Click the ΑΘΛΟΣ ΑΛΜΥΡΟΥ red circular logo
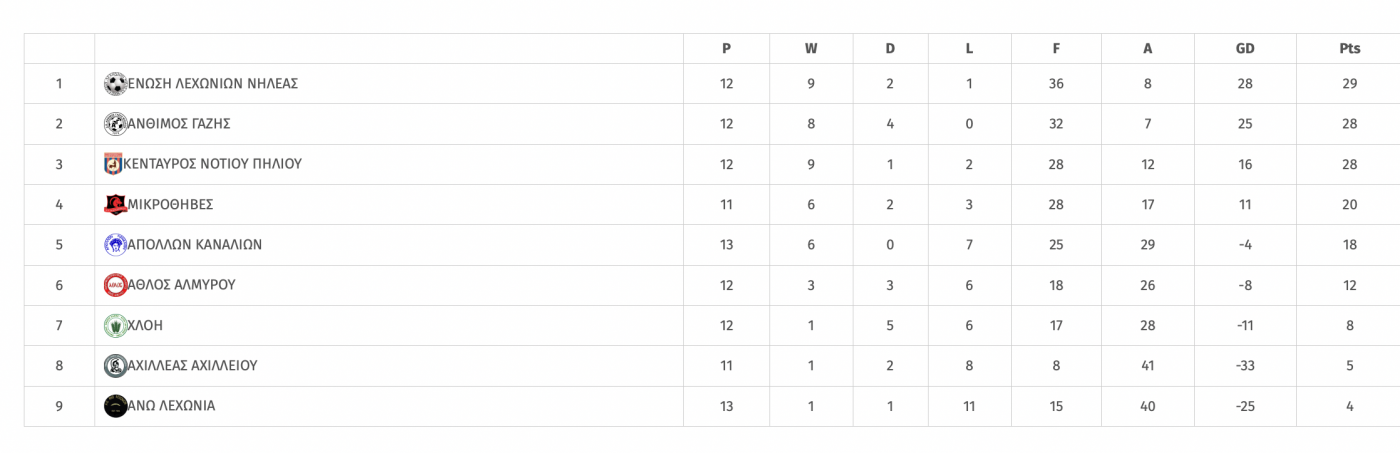Viewport: 1400px width, 453px height. [115, 285]
